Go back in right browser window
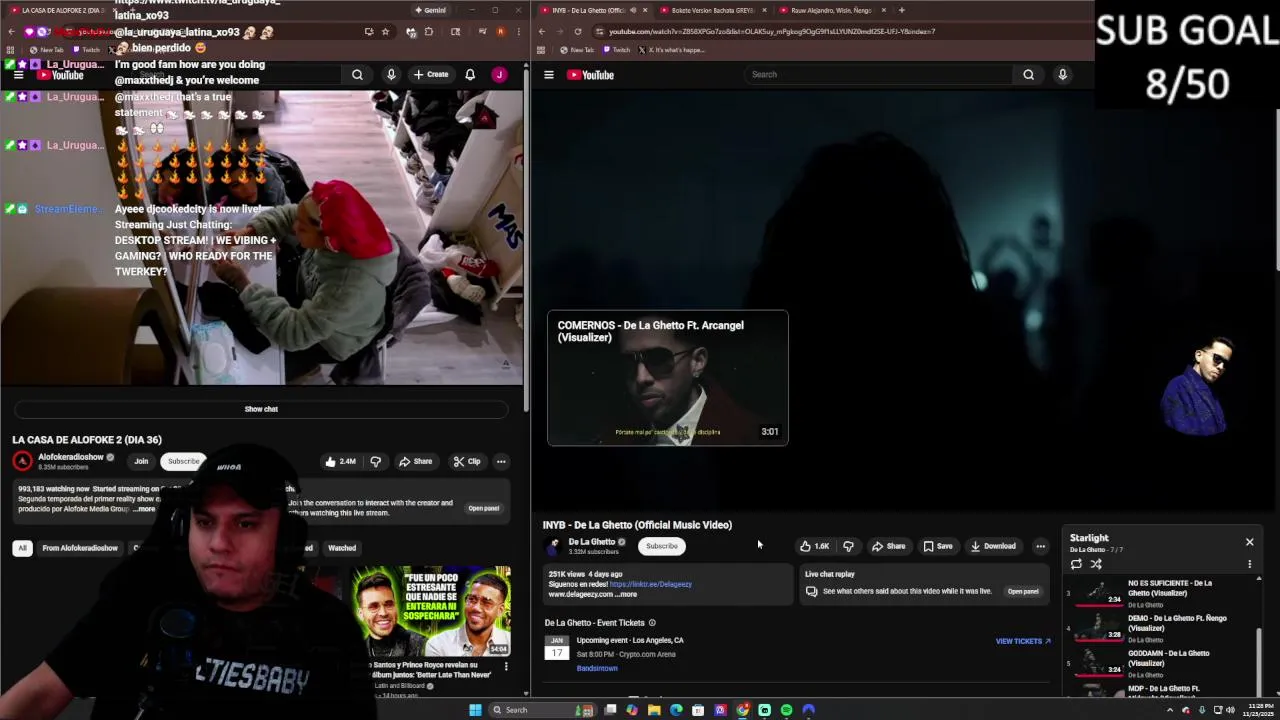 click(x=541, y=31)
